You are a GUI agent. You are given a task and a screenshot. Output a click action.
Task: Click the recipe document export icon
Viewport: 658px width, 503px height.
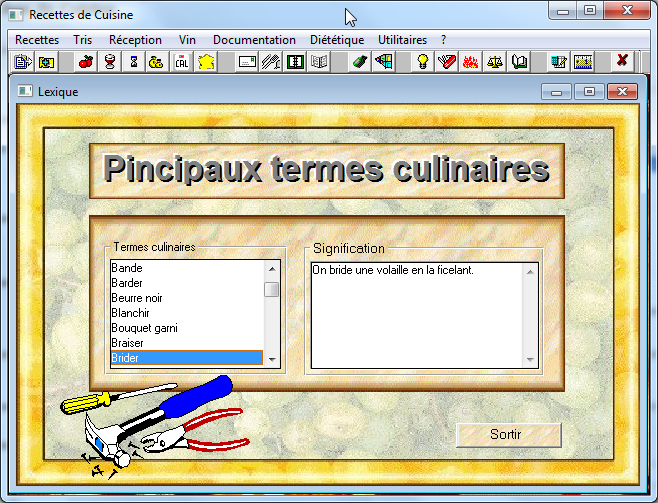pos(22,62)
